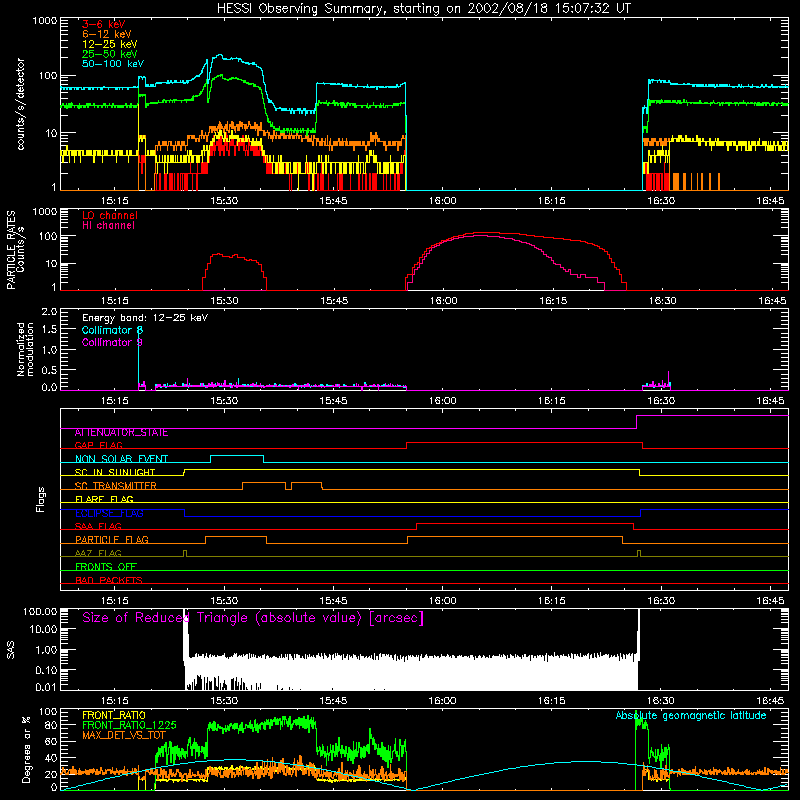Screen dimensions: 800x800
Task: Select the HI channel legend label
Action: [x=108, y=225]
